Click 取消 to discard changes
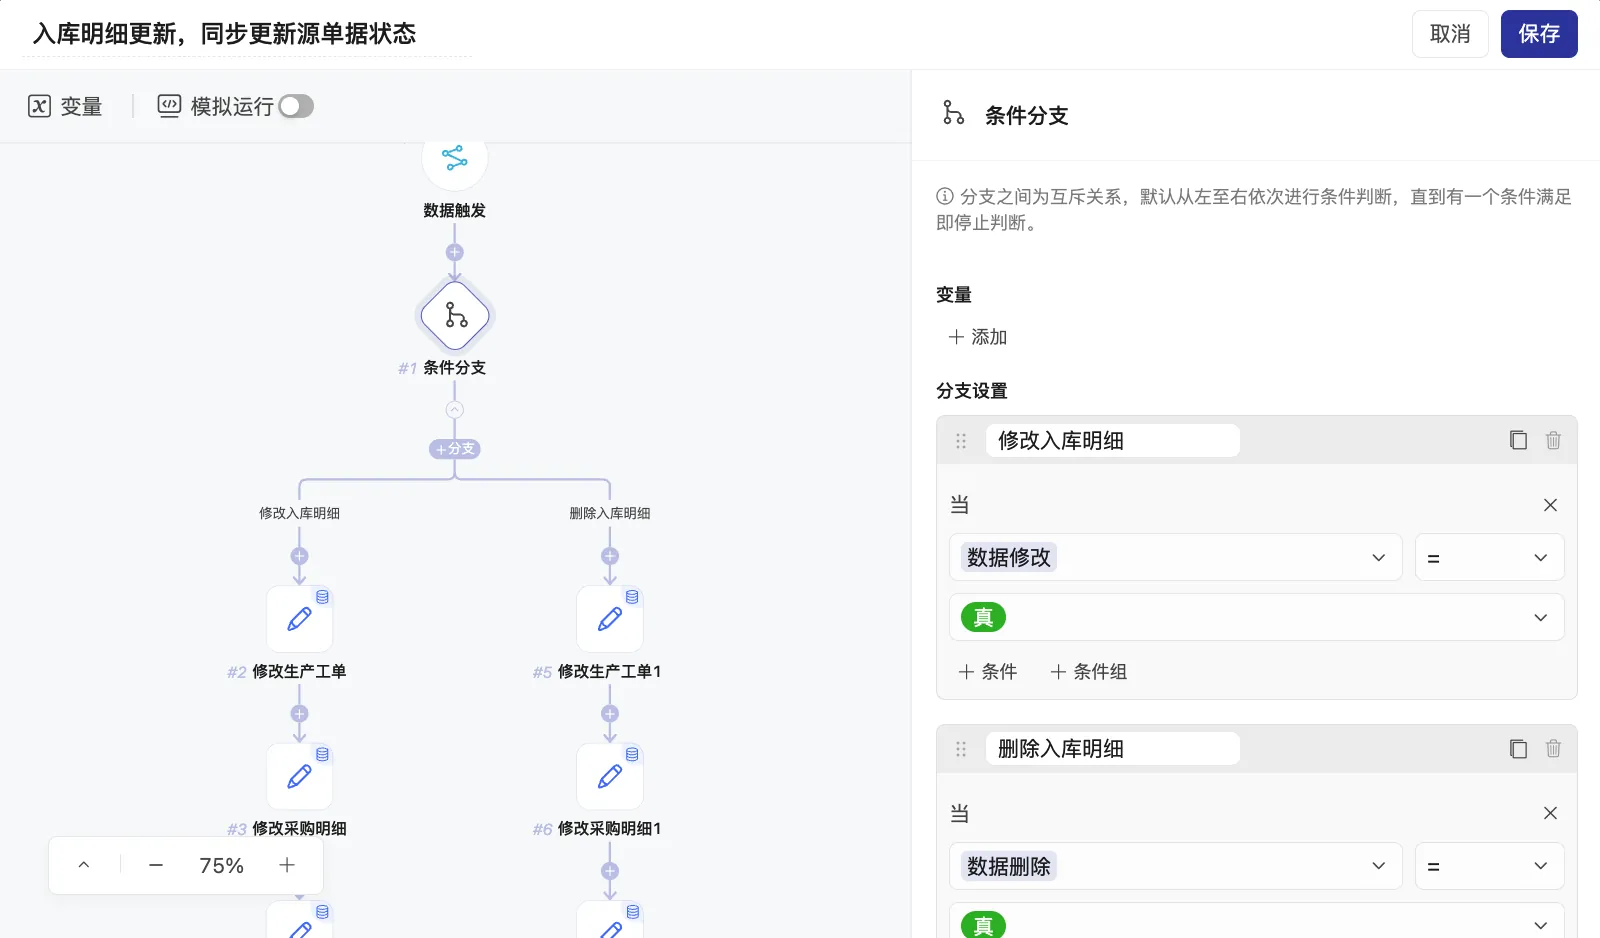 1450,34
